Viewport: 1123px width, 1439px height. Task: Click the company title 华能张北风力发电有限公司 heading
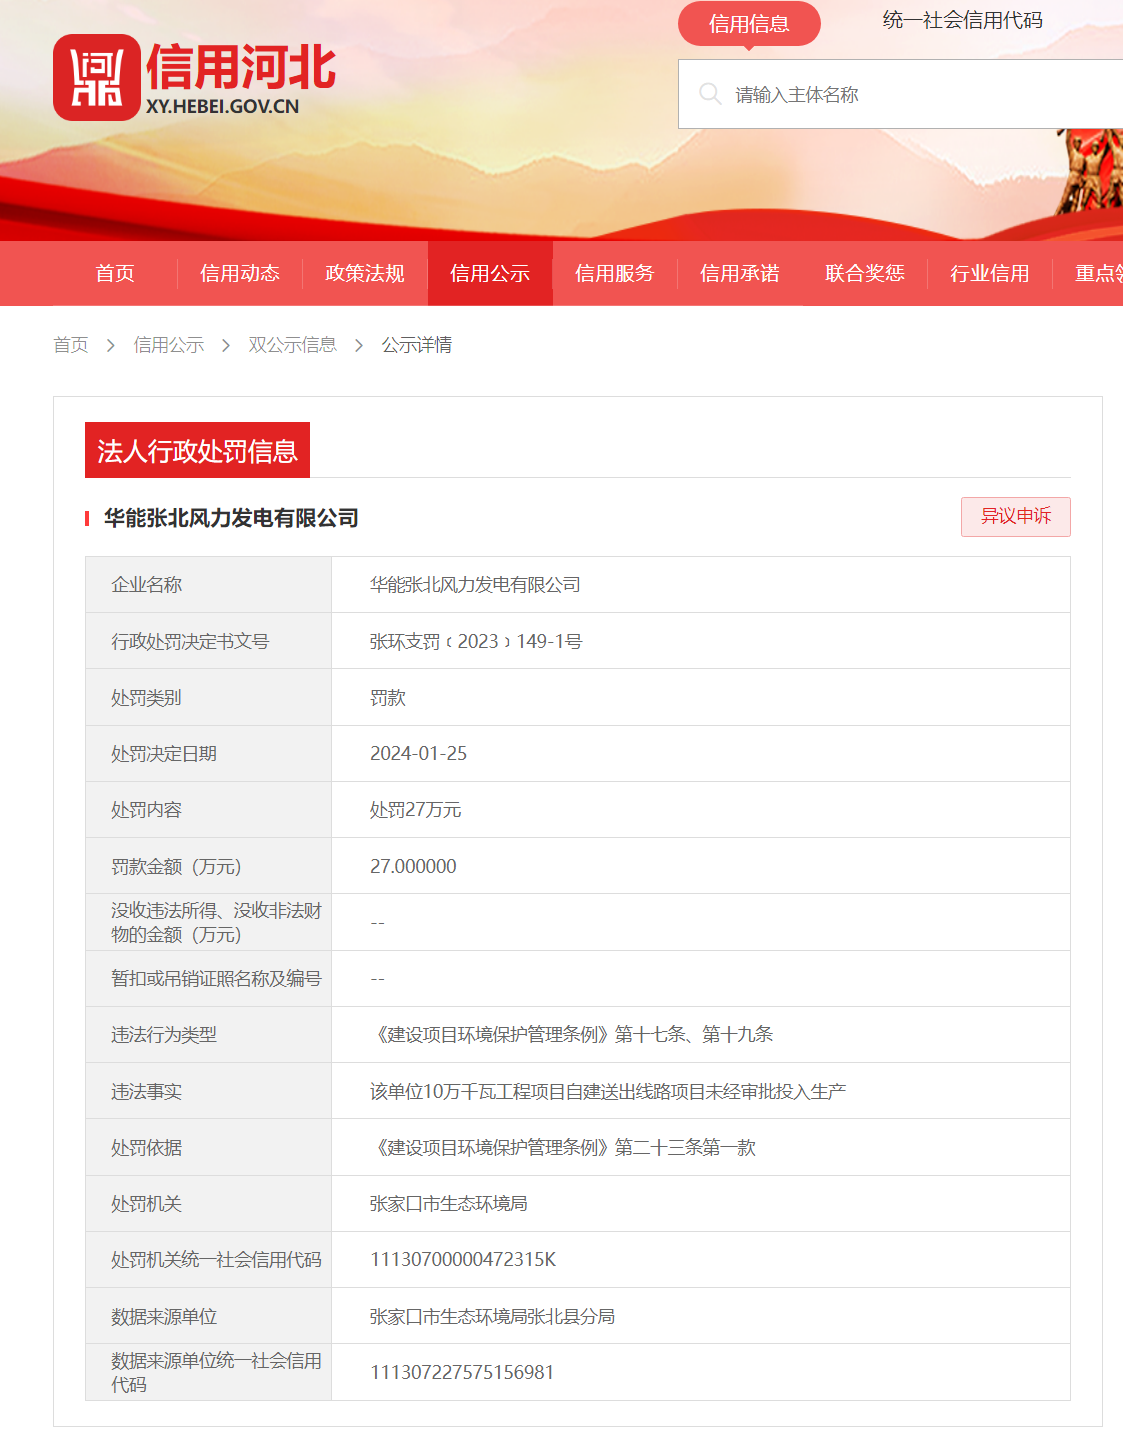[231, 518]
